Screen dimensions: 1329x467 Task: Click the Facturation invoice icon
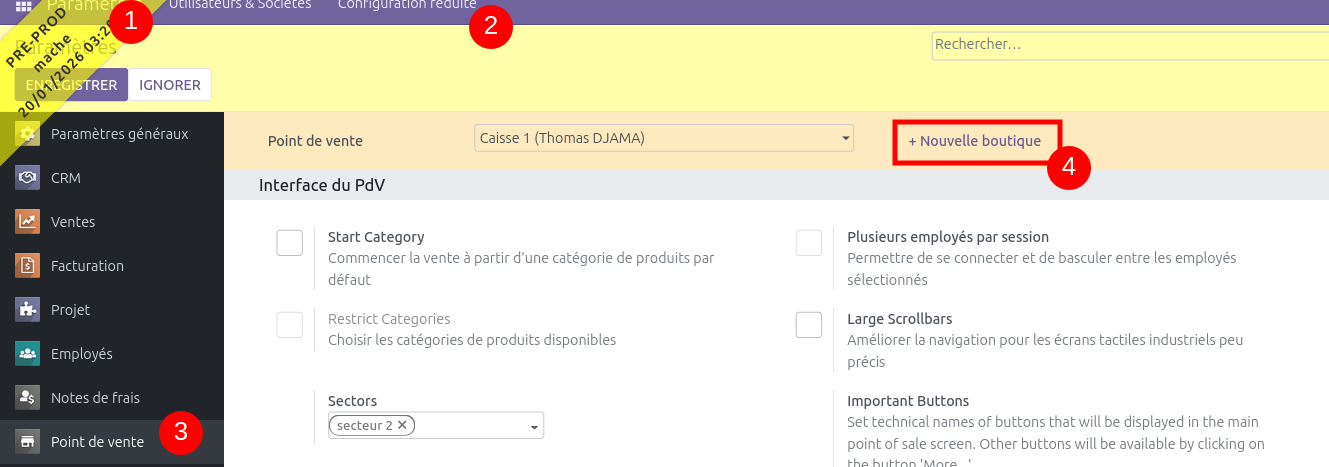coord(28,266)
